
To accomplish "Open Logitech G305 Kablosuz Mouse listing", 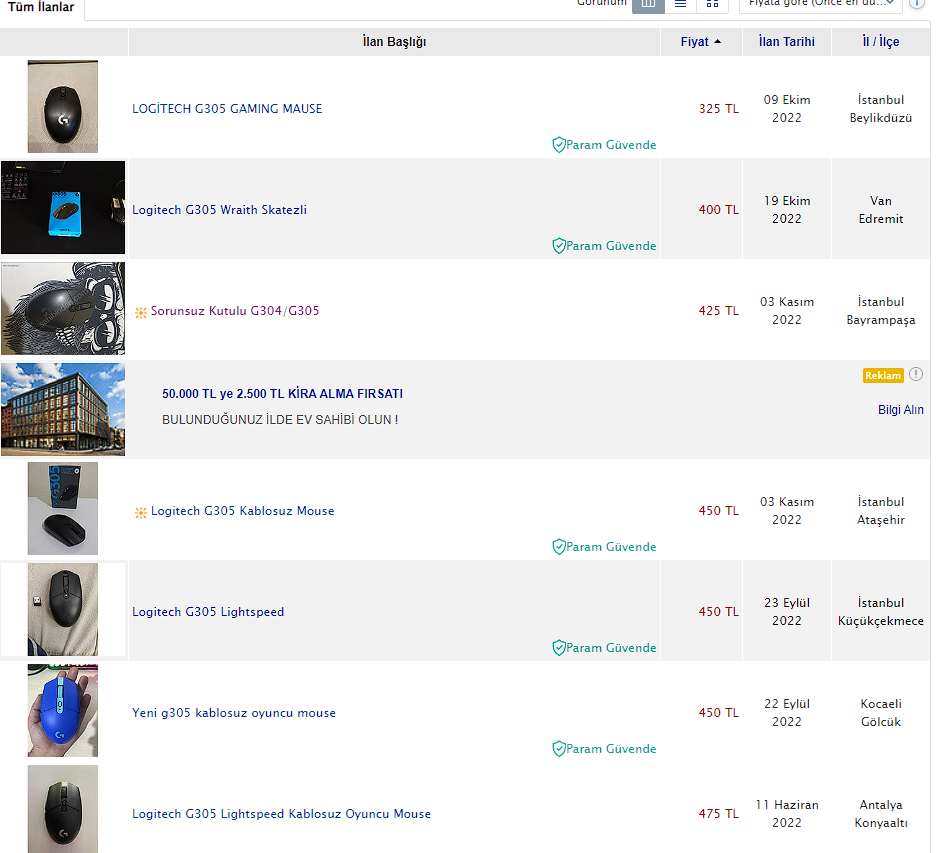I will point(242,511).
